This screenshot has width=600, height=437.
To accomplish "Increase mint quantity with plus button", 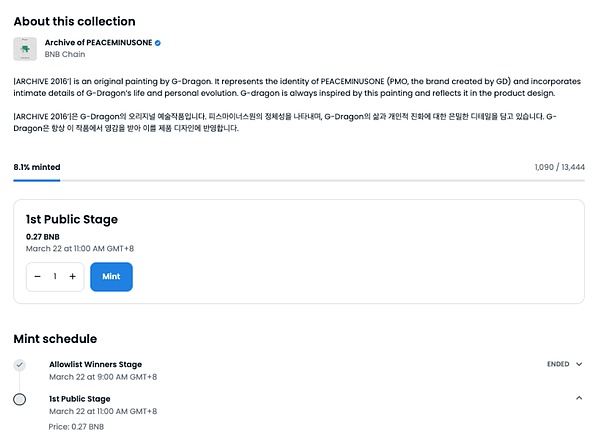I will [x=73, y=276].
